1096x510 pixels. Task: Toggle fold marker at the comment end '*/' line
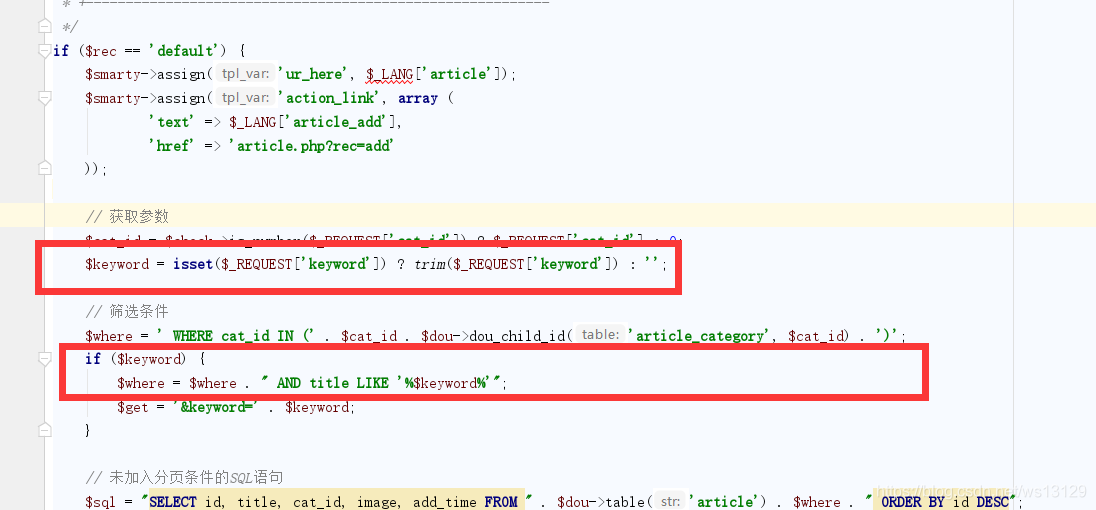click(45, 27)
